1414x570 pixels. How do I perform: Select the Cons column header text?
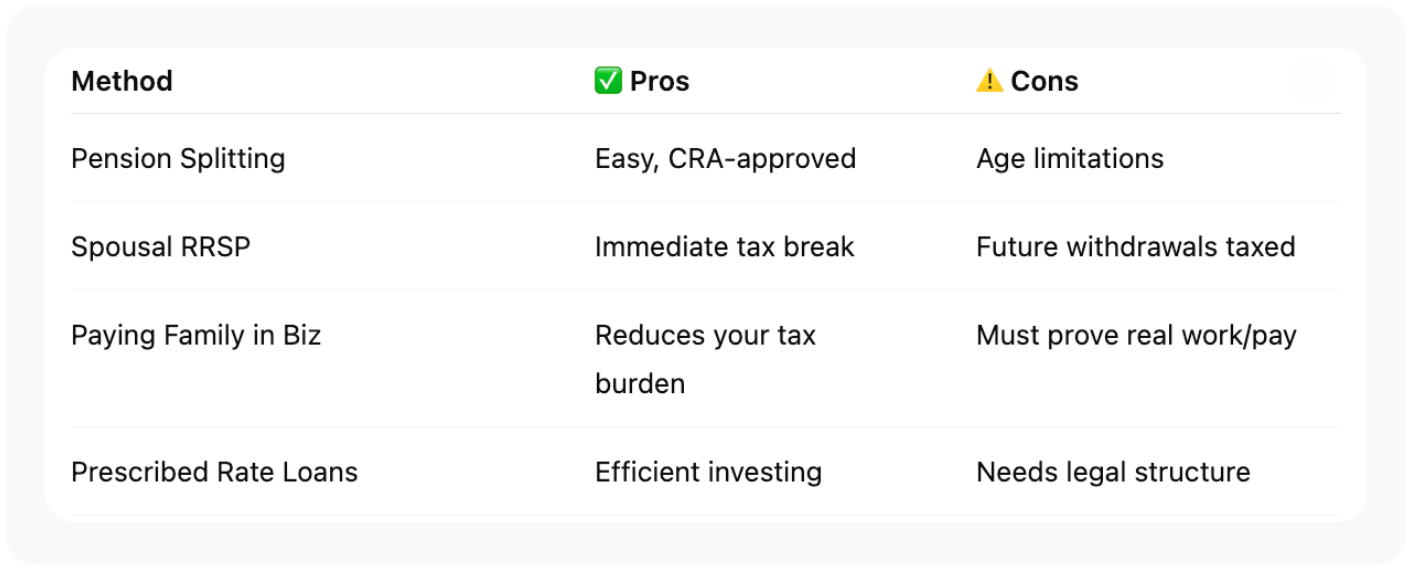coord(1044,81)
